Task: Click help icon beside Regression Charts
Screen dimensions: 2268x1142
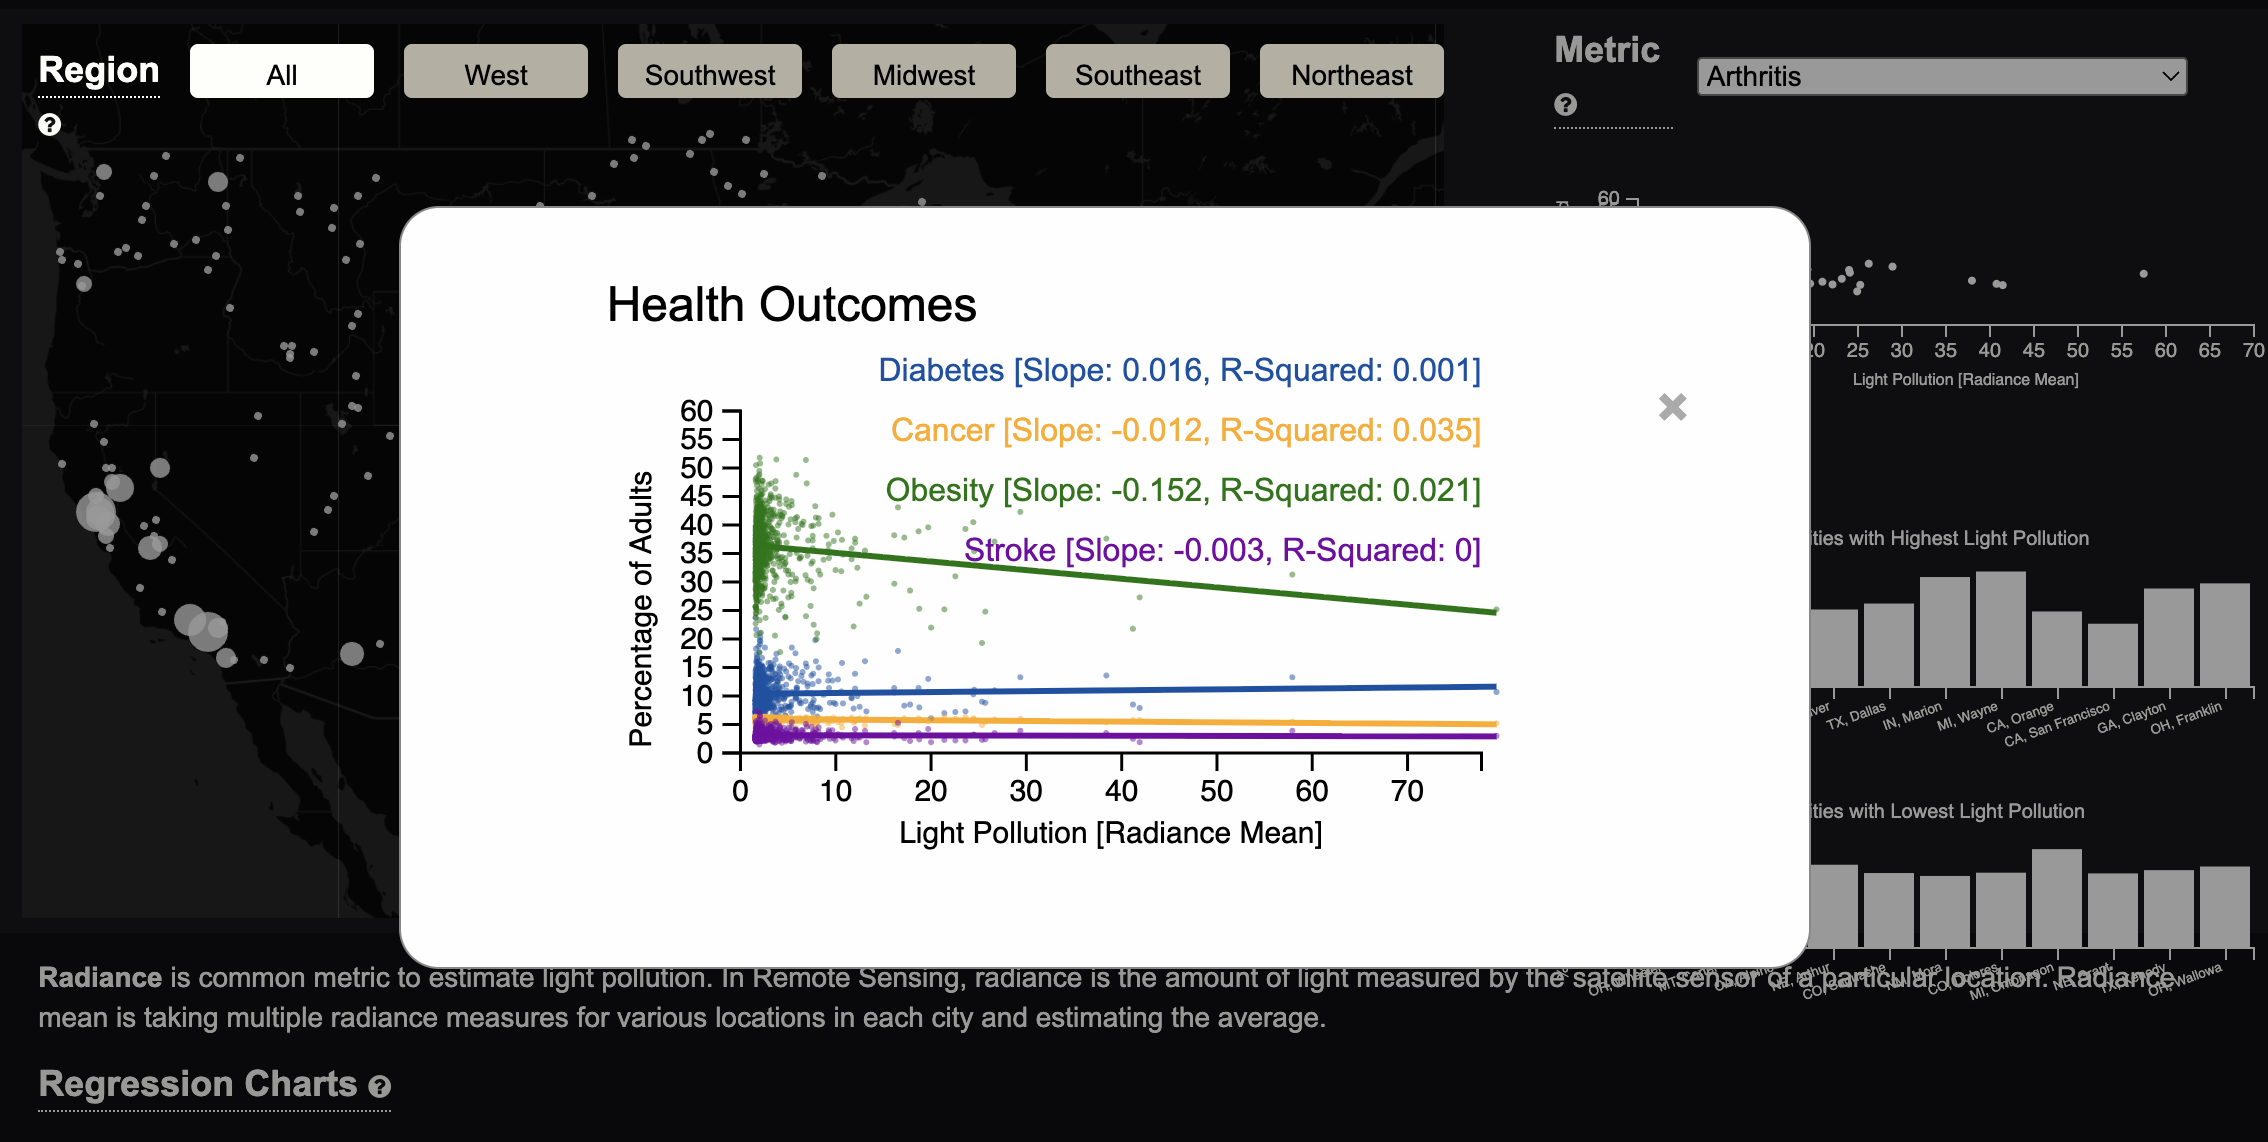Action: (379, 1086)
